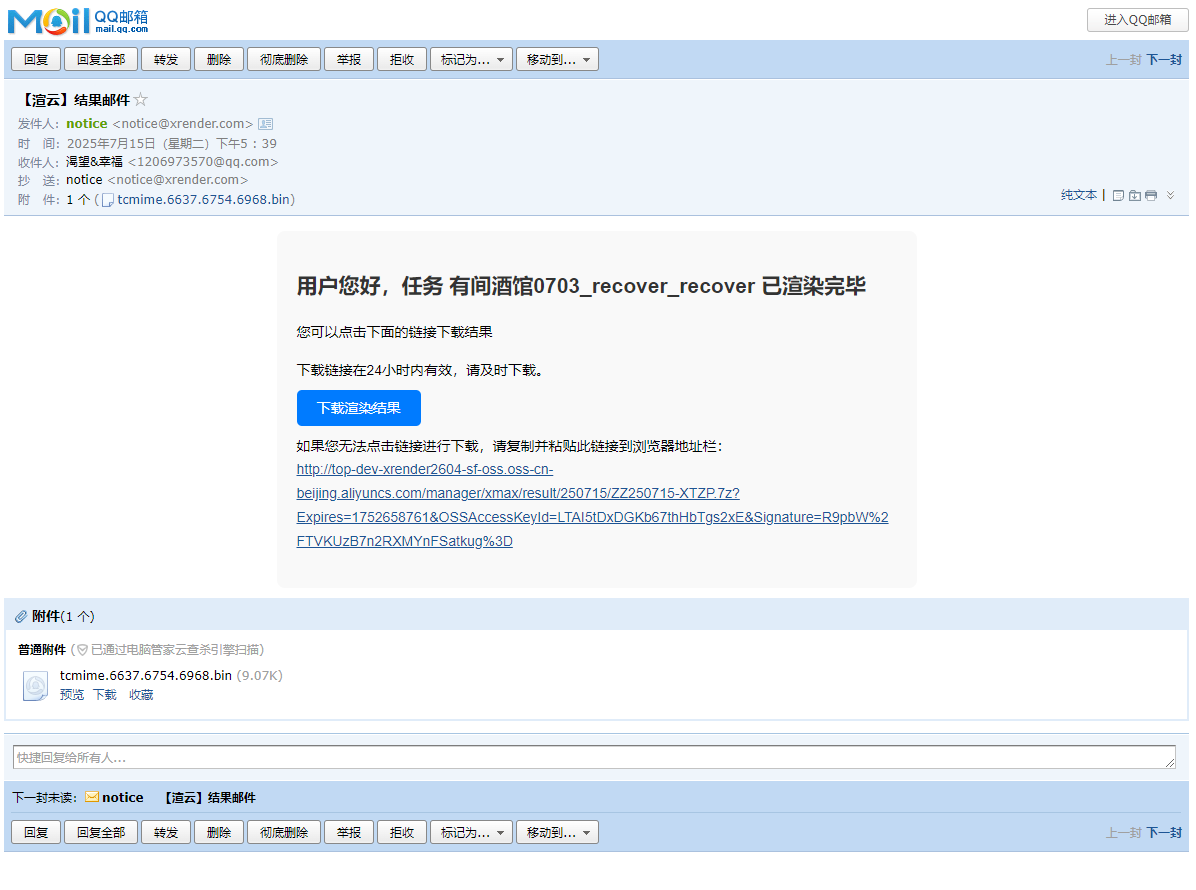Open sender's contact card icon
This screenshot has height=890, width=1196.
click(x=265, y=124)
